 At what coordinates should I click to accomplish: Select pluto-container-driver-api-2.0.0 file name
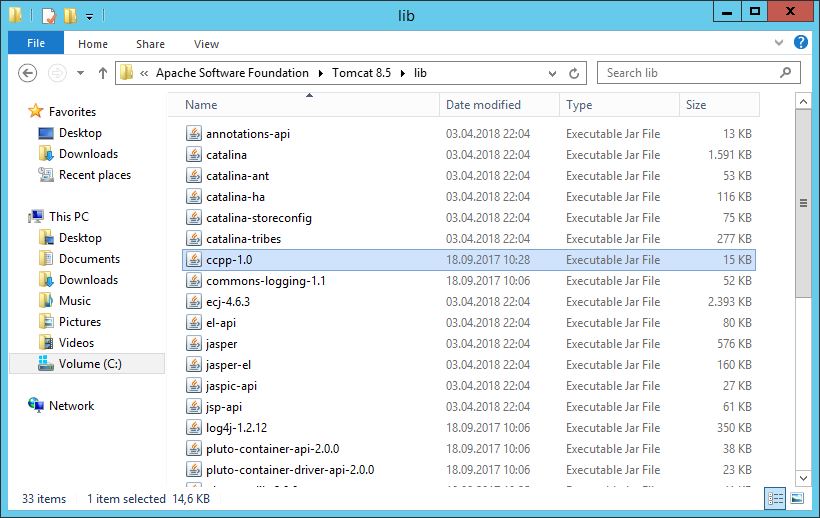tap(290, 470)
